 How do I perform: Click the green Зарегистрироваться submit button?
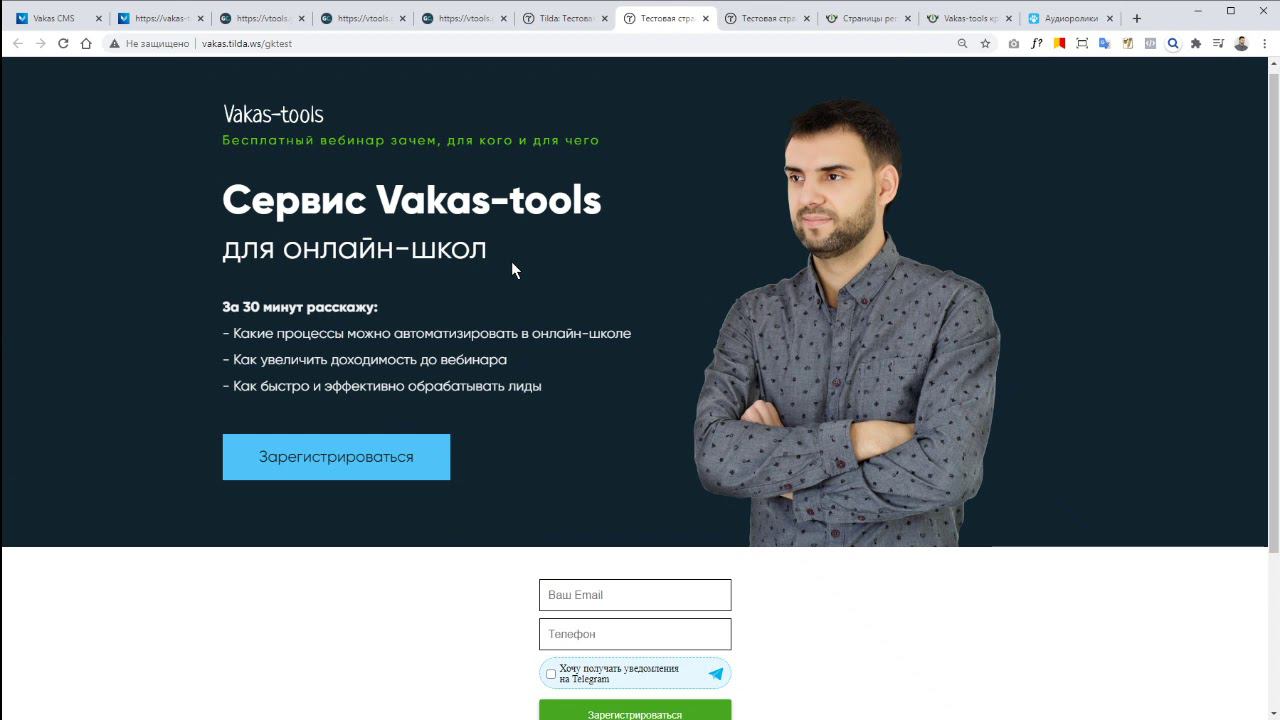coord(635,710)
